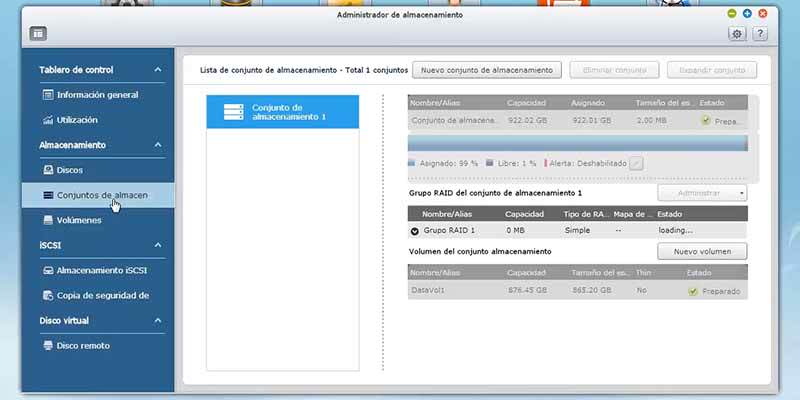The width and height of the screenshot is (800, 400).
Task: Expand the Grupo RAID 1 row arrow
Action: (415, 231)
